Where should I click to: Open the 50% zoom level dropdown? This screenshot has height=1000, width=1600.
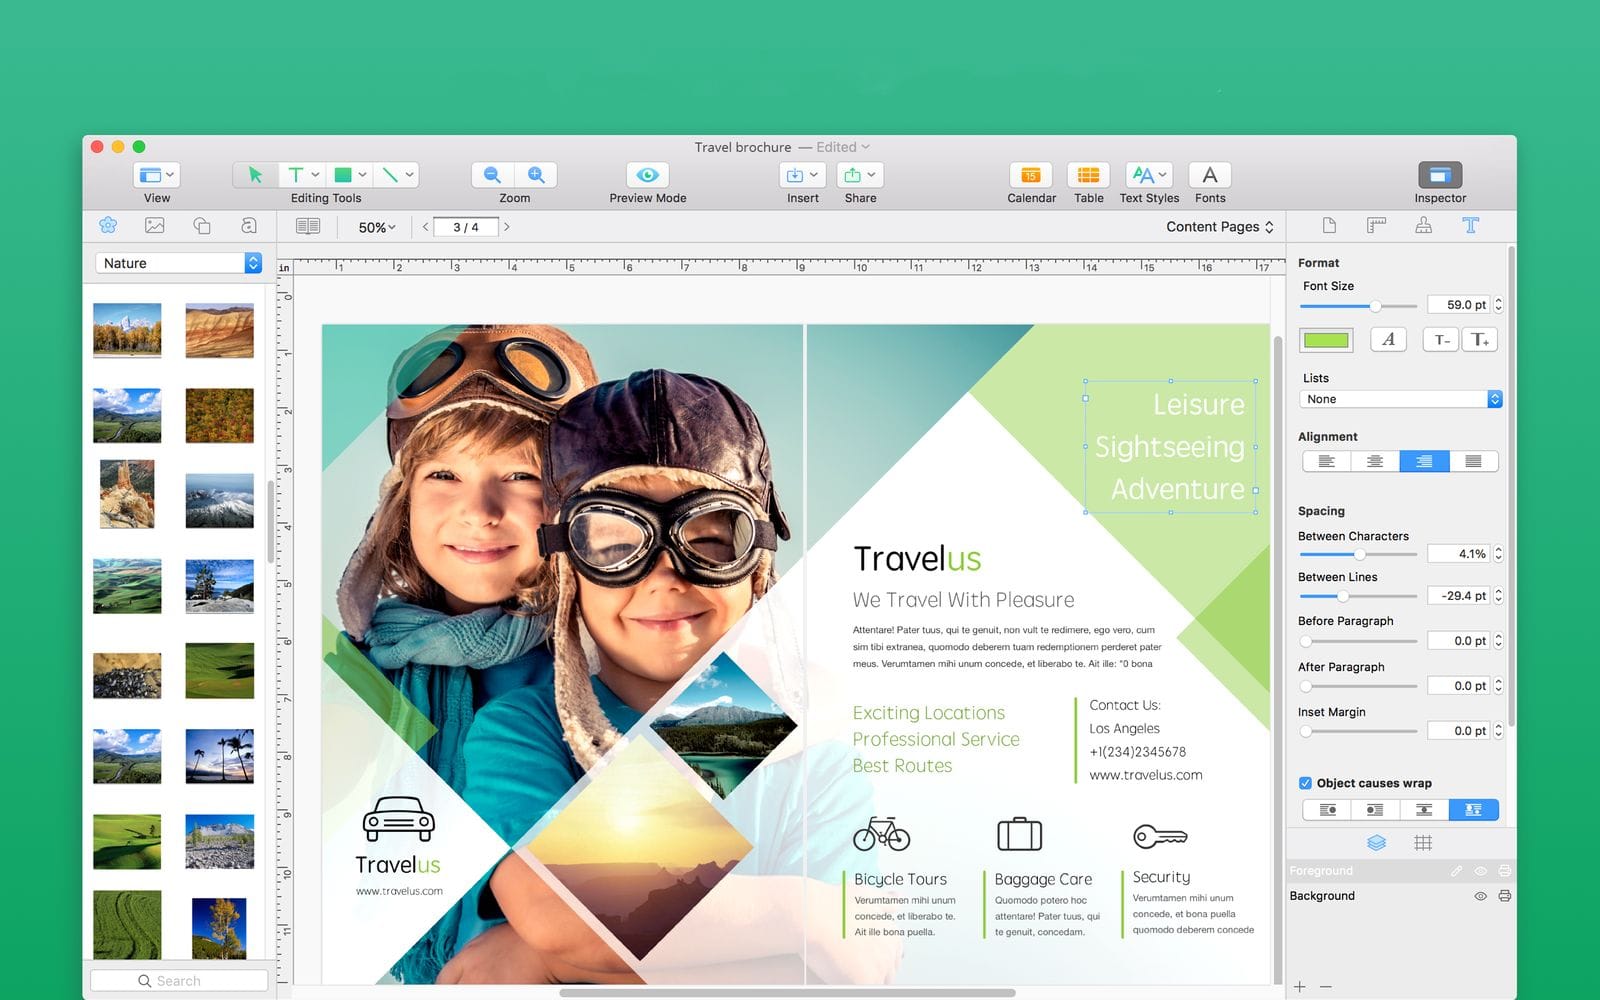pyautogui.click(x=376, y=227)
